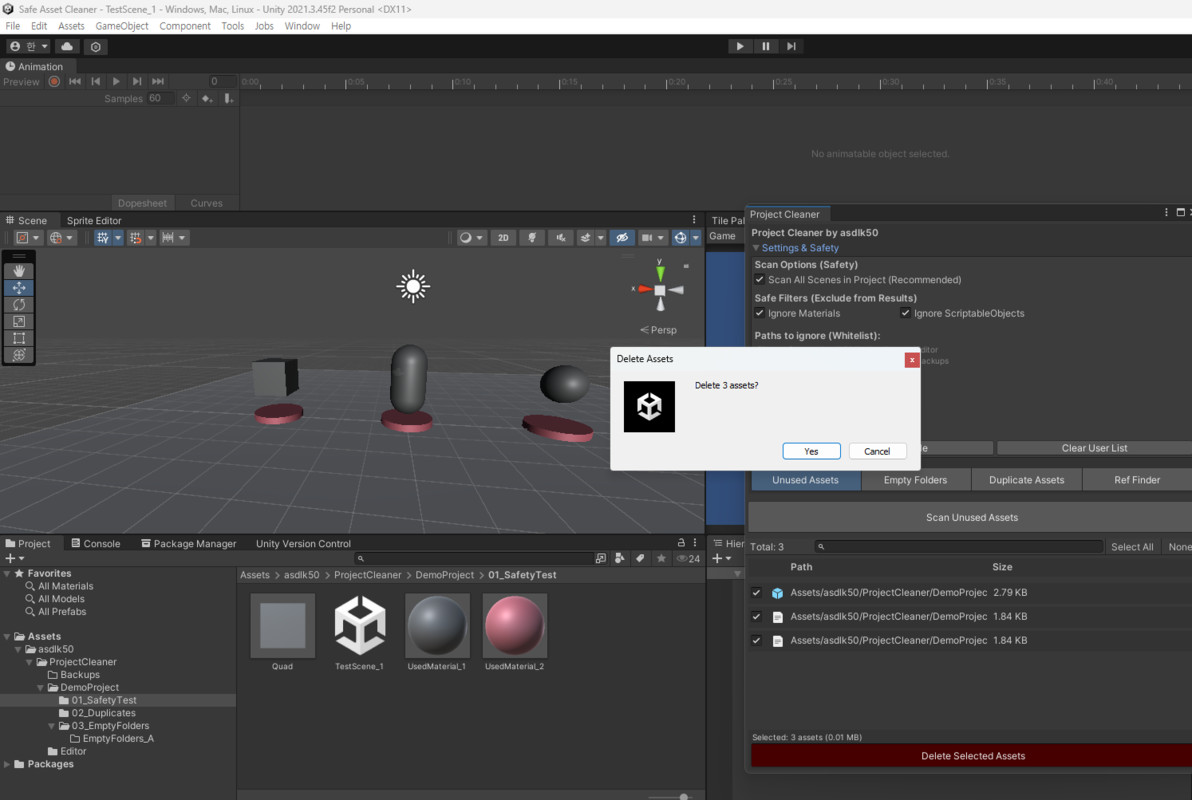Image resolution: width=1192 pixels, height=800 pixels.
Task: Click the settings gear next to cloud icon
Action: pyautogui.click(x=95, y=46)
